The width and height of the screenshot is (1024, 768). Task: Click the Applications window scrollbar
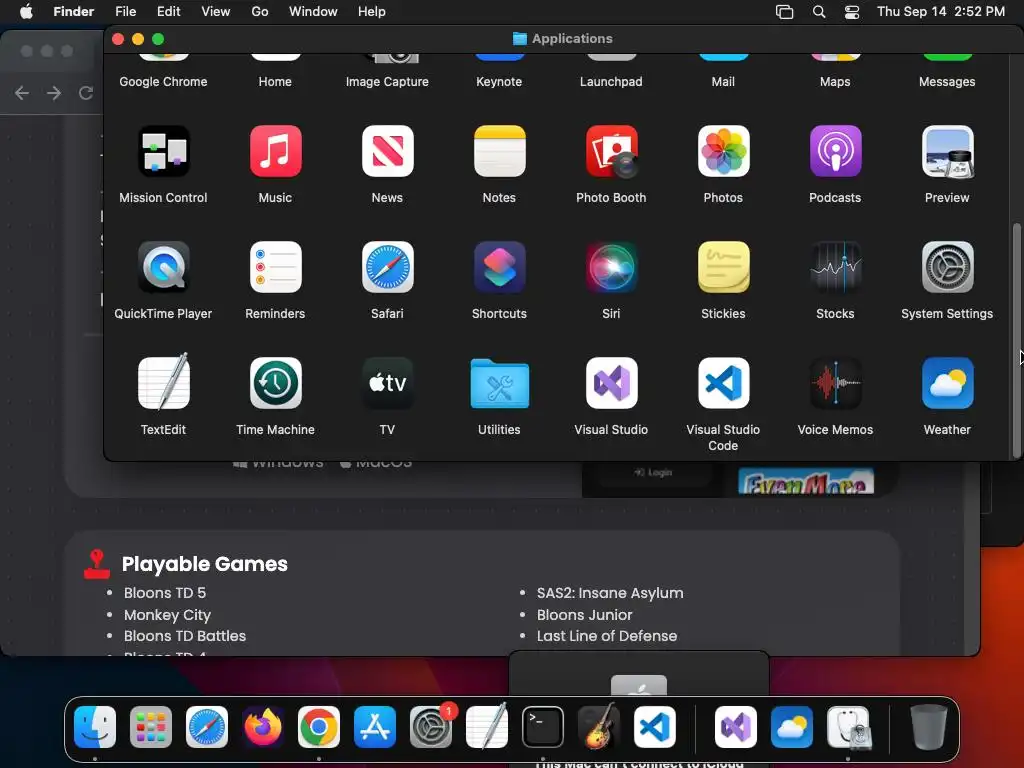pyautogui.click(x=1016, y=340)
